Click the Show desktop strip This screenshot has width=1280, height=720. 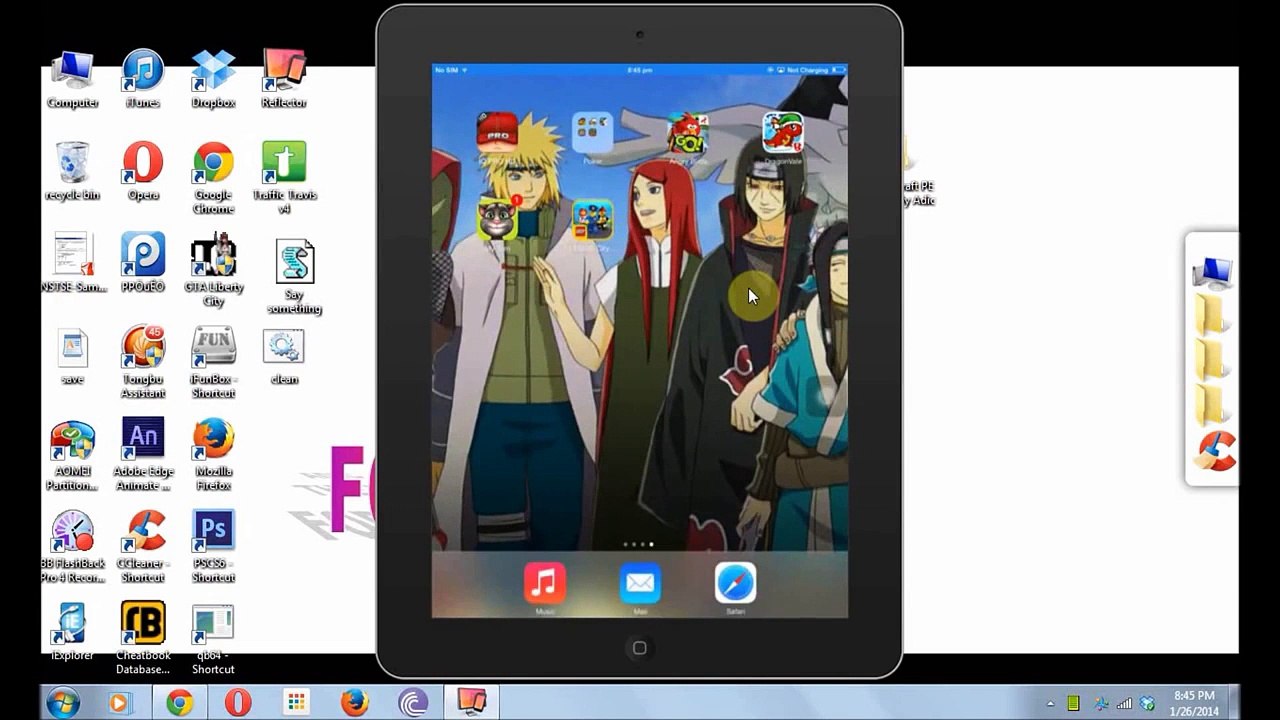point(1235,703)
